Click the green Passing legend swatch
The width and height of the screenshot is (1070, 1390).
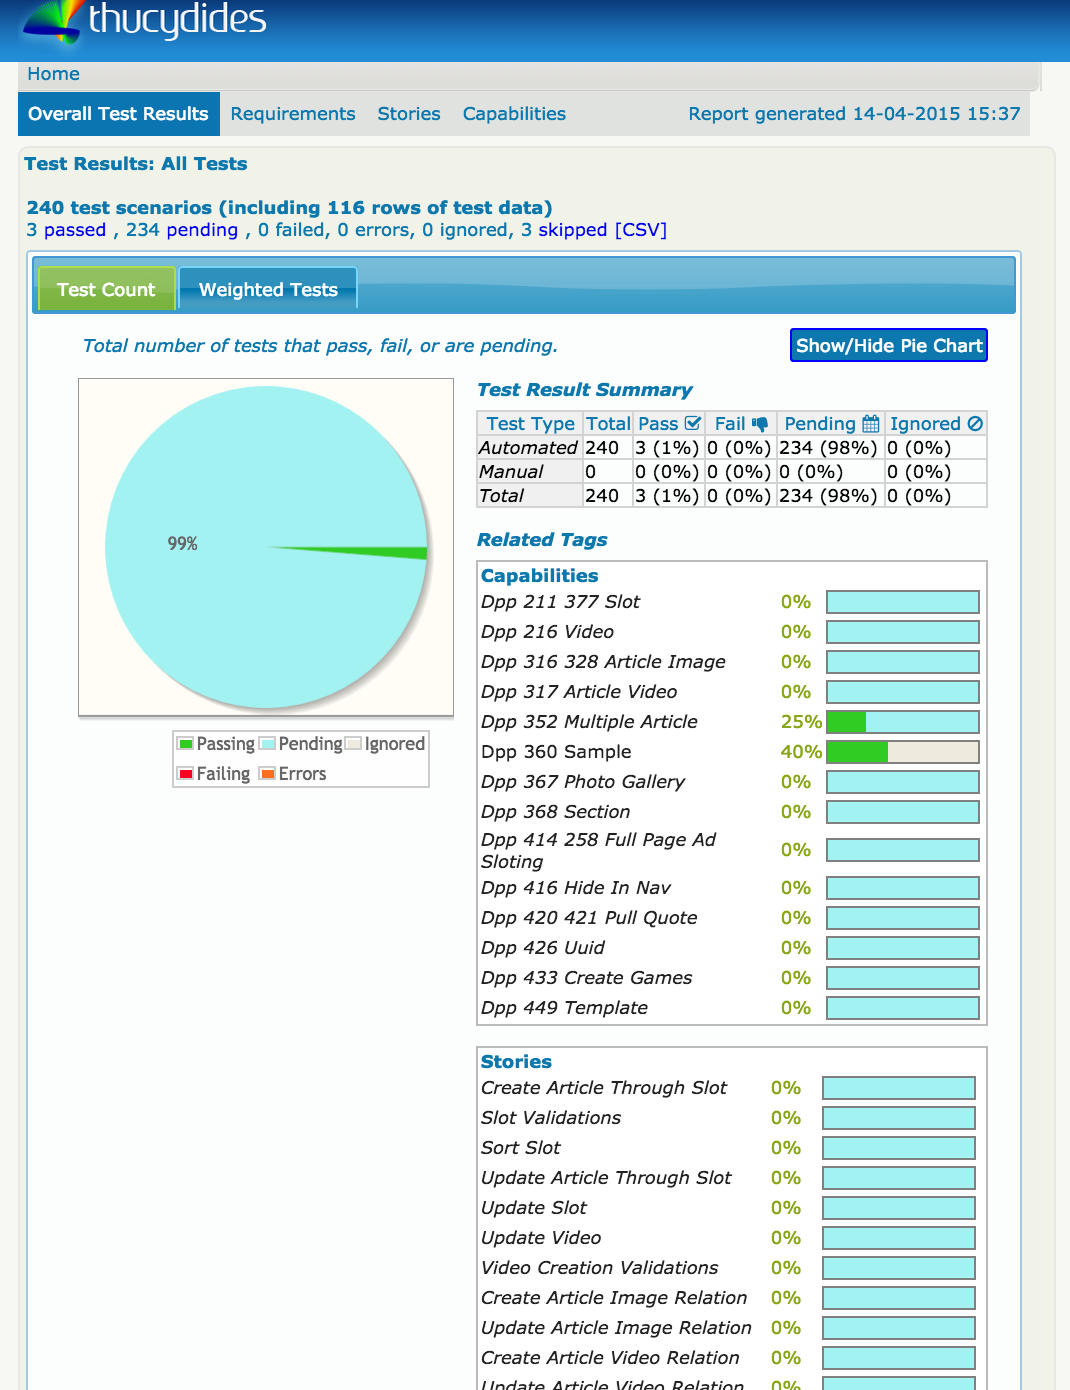186,744
